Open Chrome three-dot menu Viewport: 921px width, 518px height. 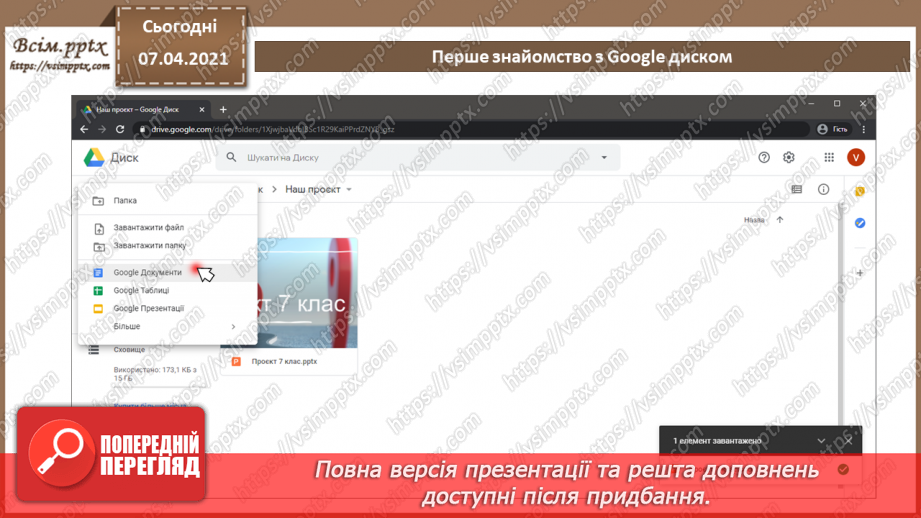[x=863, y=129]
